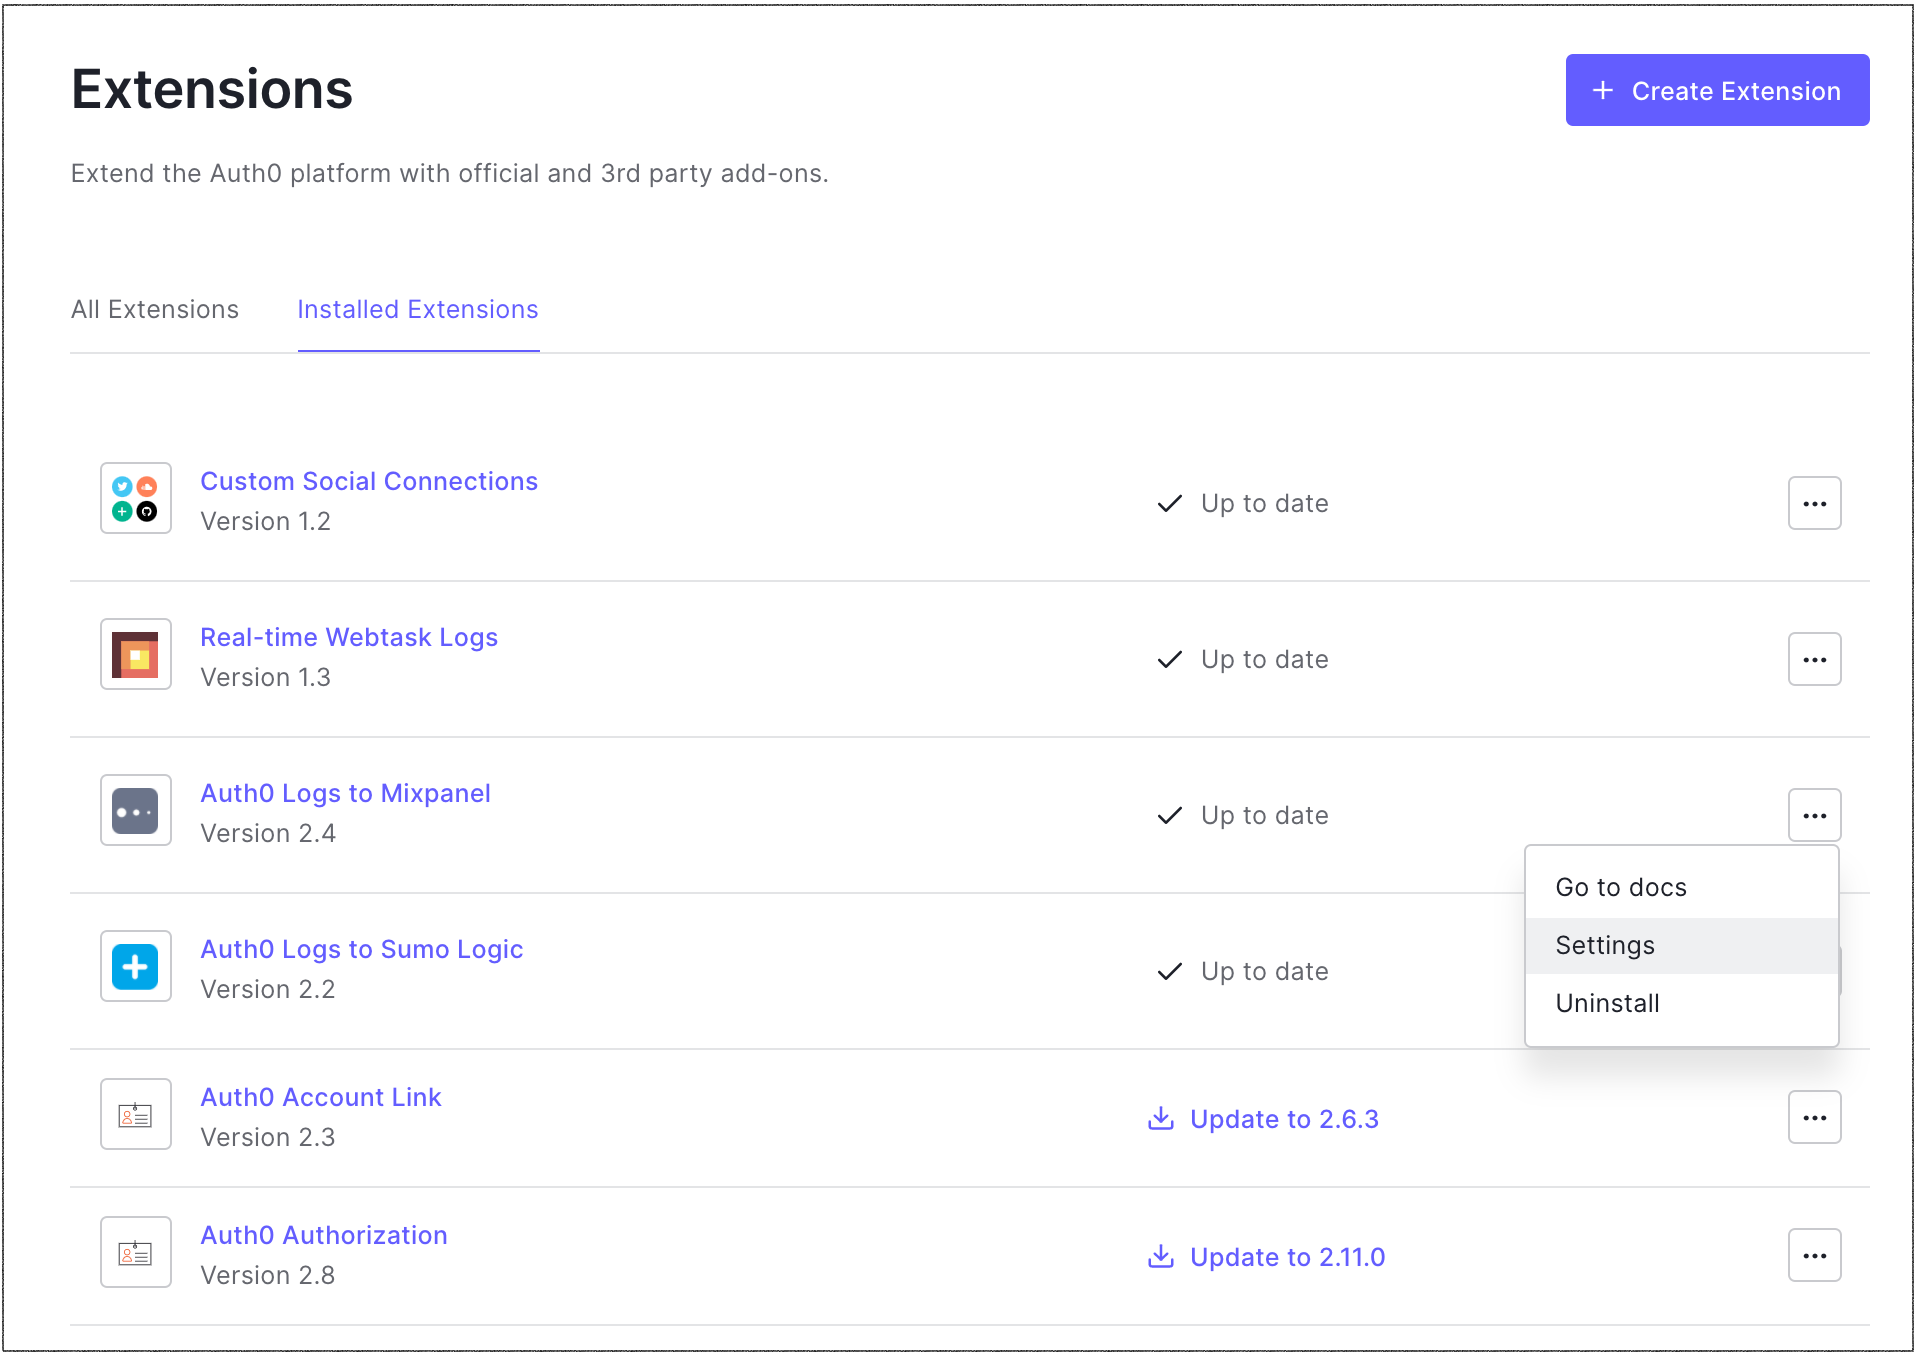
Task: Select Settings in the context menu
Action: tap(1682, 945)
